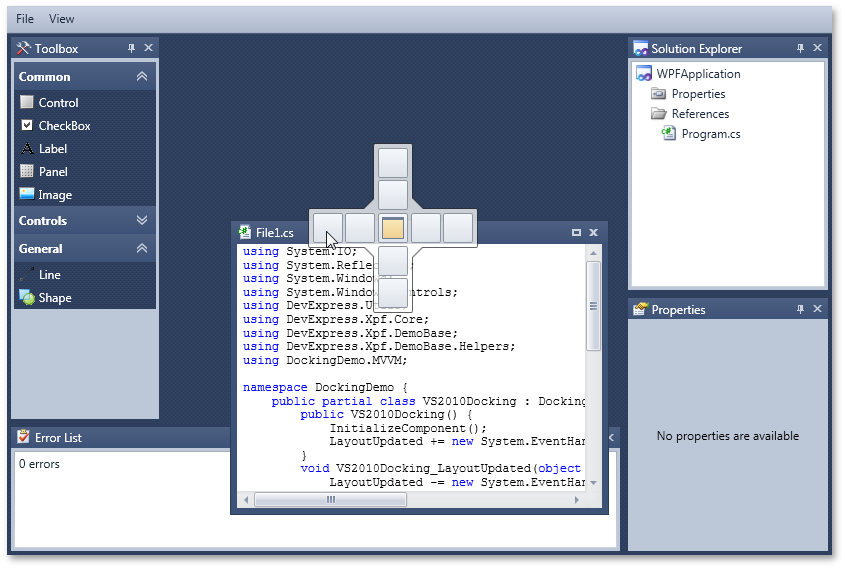The image size is (845, 569).
Task: Select the Line tool under General
Action: click(x=49, y=274)
